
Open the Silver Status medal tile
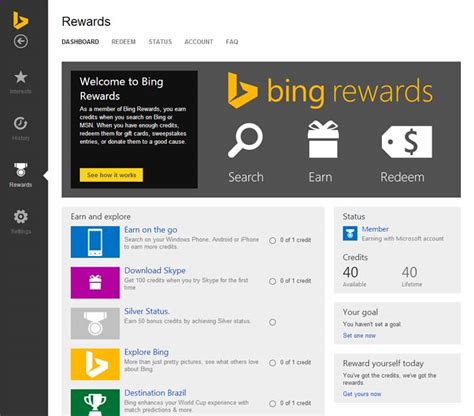click(95, 323)
